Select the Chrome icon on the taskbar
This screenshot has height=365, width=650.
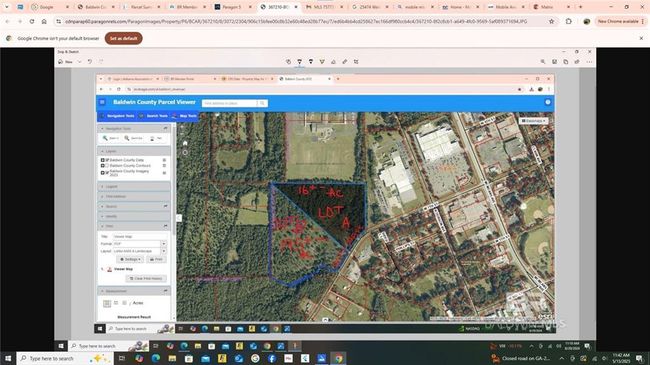(338, 358)
